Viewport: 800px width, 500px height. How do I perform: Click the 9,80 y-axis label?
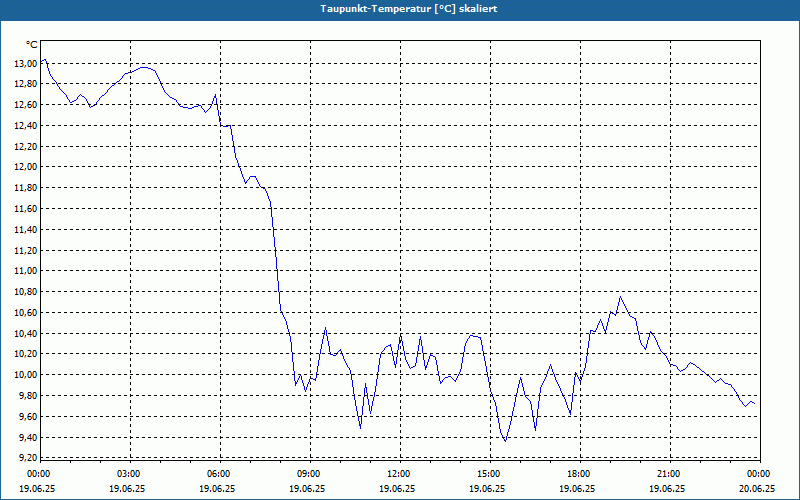point(28,396)
